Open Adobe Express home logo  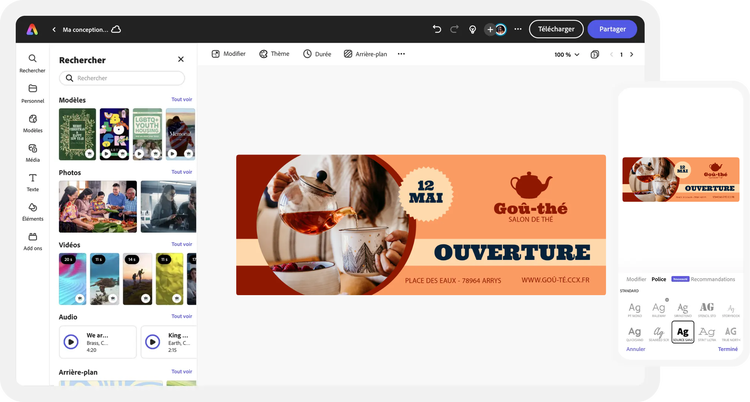point(32,29)
